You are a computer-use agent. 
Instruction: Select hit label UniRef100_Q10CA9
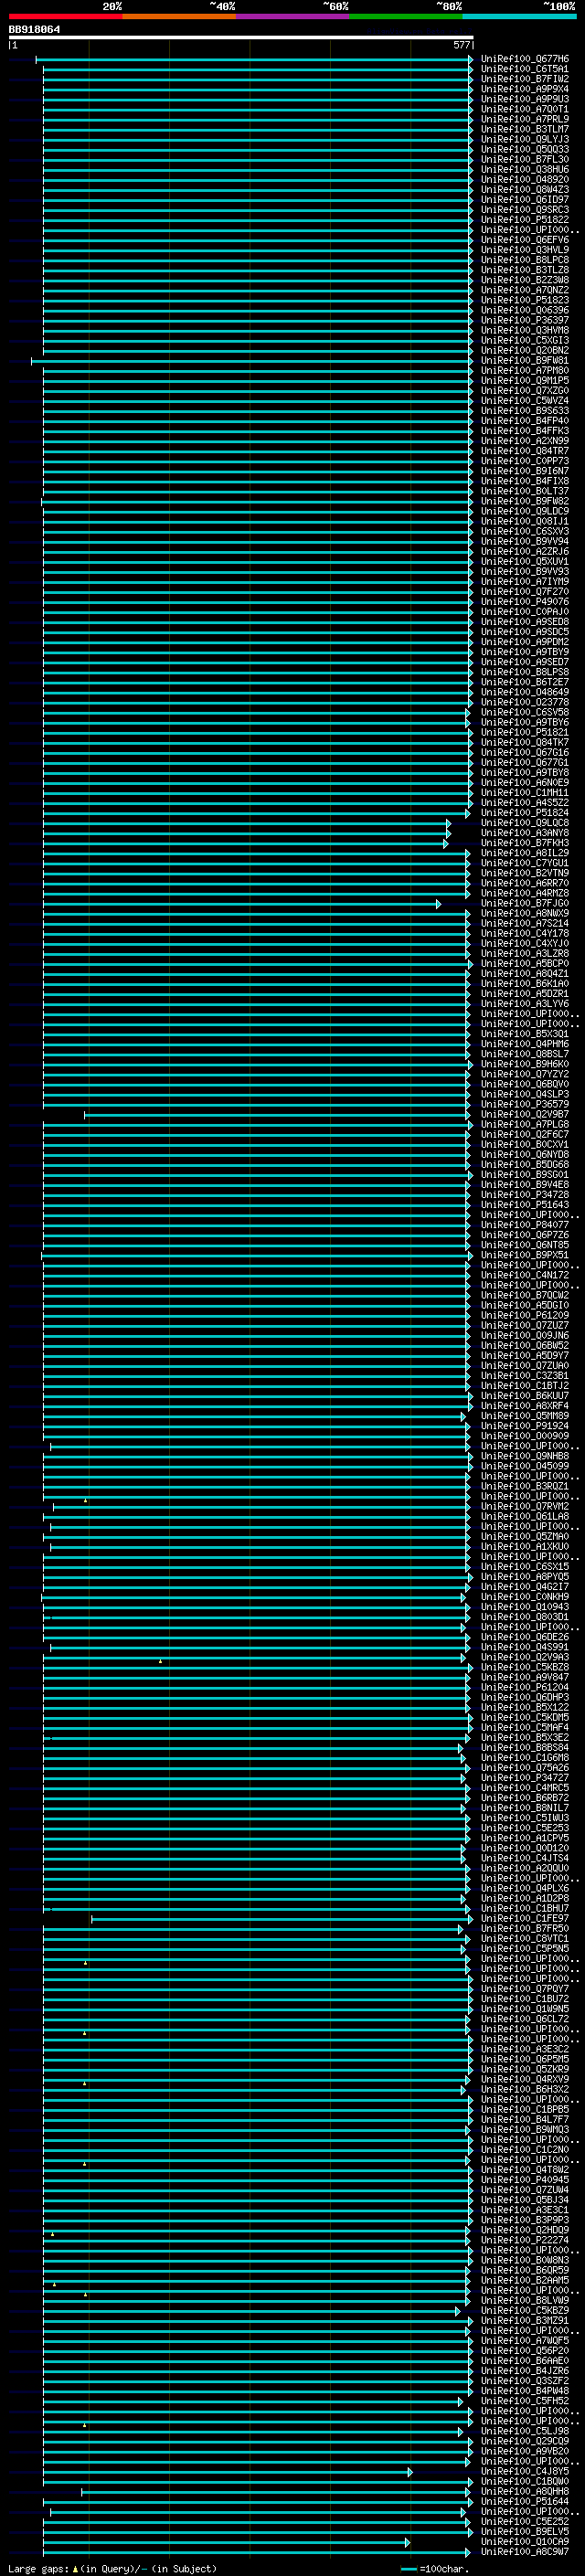pos(525,2542)
